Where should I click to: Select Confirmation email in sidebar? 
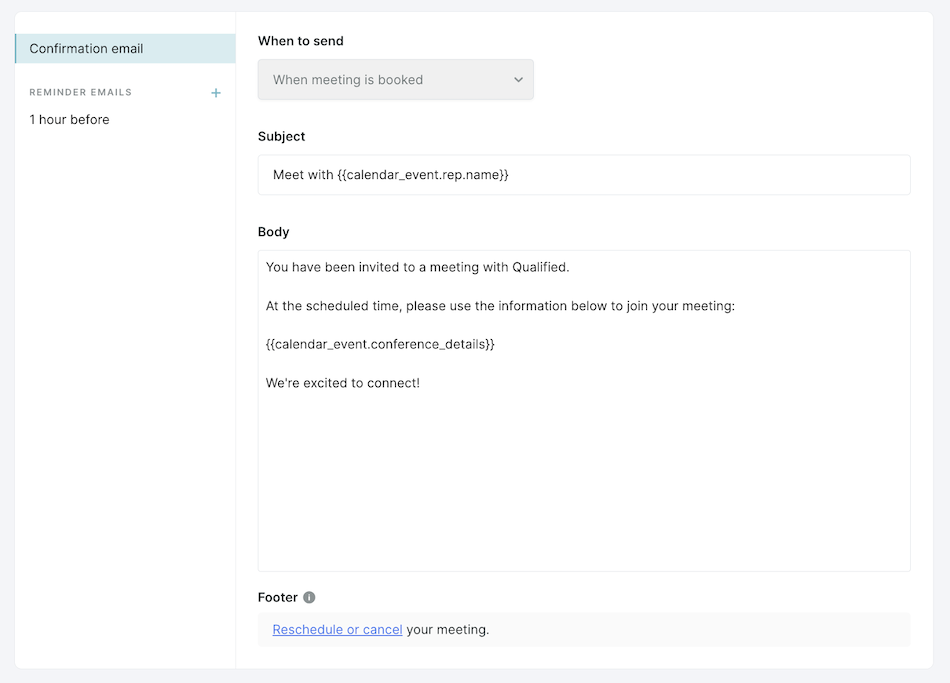pyautogui.click(x=125, y=48)
